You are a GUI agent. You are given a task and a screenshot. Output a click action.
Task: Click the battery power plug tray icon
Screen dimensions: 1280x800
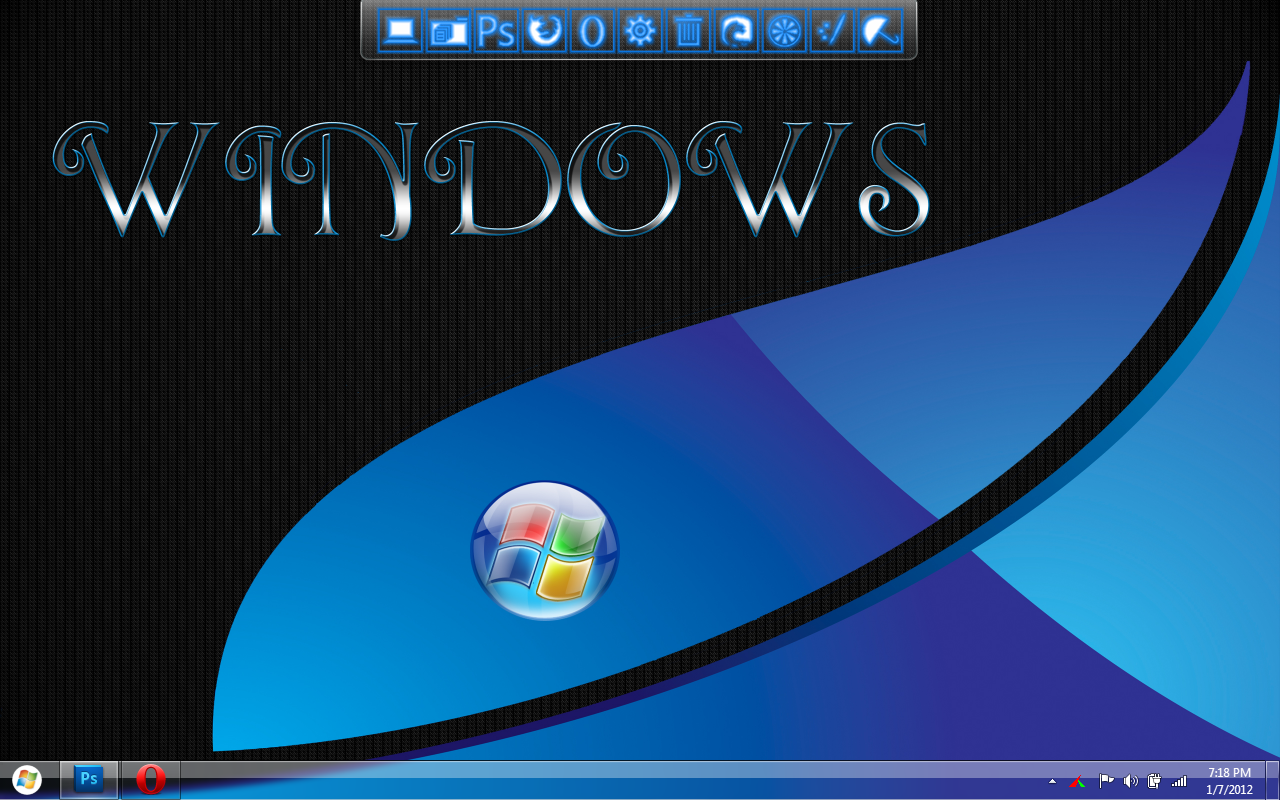(x=1154, y=781)
